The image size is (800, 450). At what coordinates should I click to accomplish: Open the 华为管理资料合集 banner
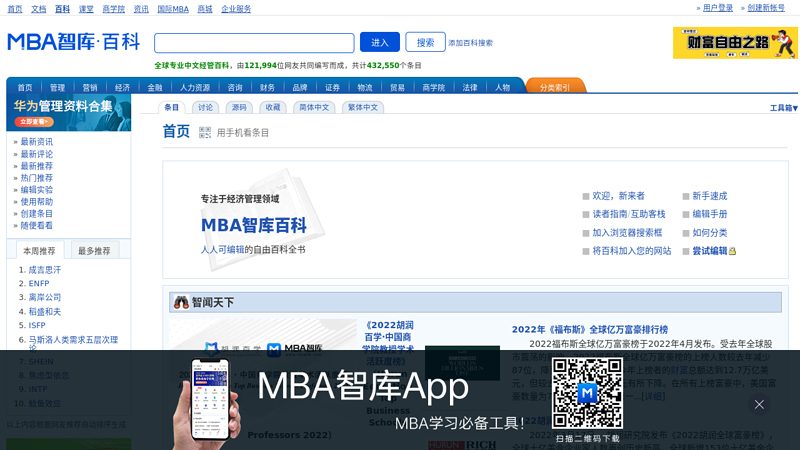pyautogui.click(x=69, y=113)
